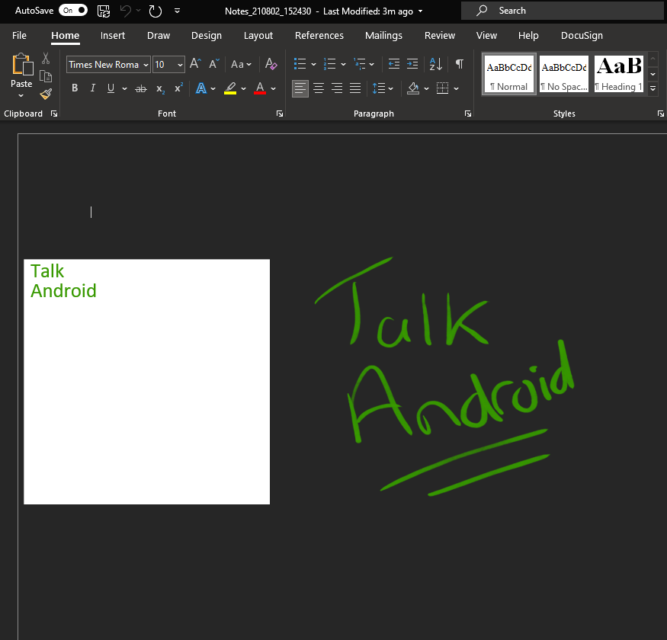Select Center alignment
Viewport: 667px width, 640px height.
click(x=319, y=88)
